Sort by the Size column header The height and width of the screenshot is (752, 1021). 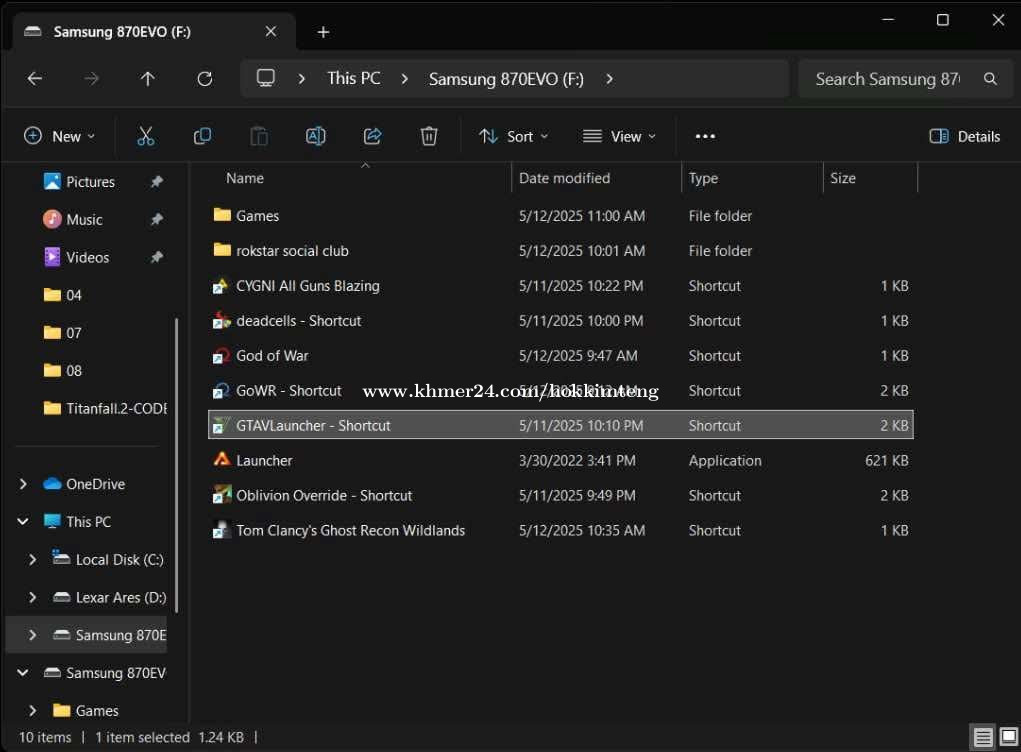(x=843, y=178)
